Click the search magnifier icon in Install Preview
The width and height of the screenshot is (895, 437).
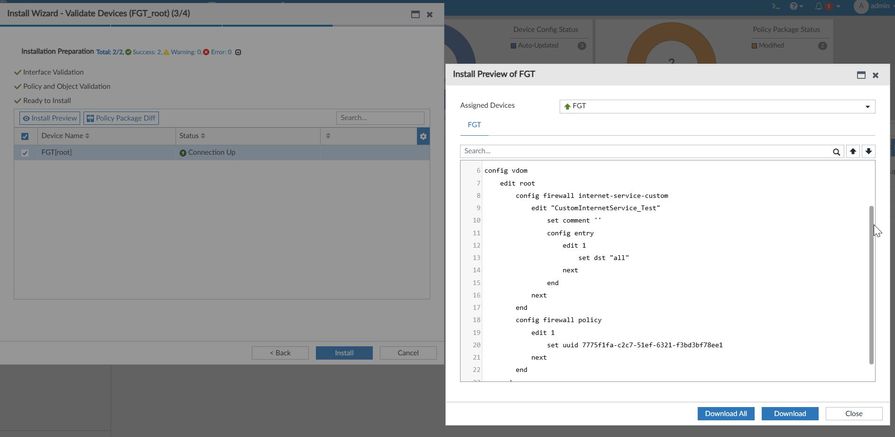click(836, 151)
